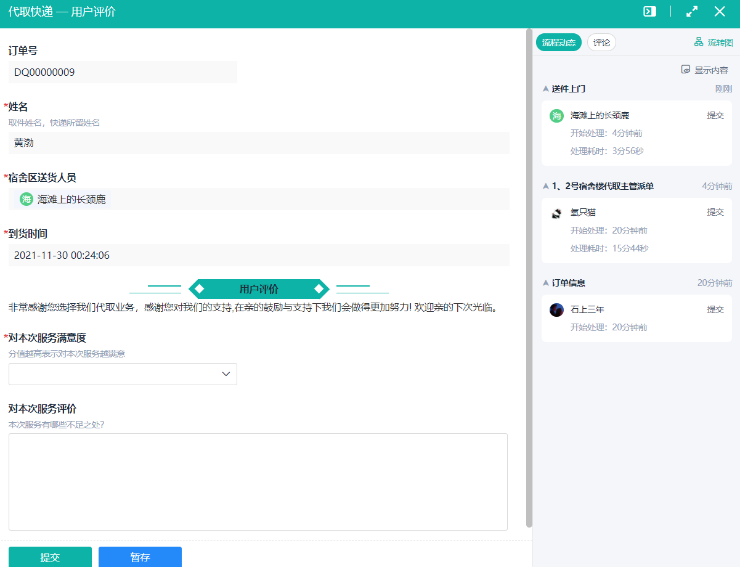Close the 用户评价 dialog
The height and width of the screenshot is (567, 740).
720,12
